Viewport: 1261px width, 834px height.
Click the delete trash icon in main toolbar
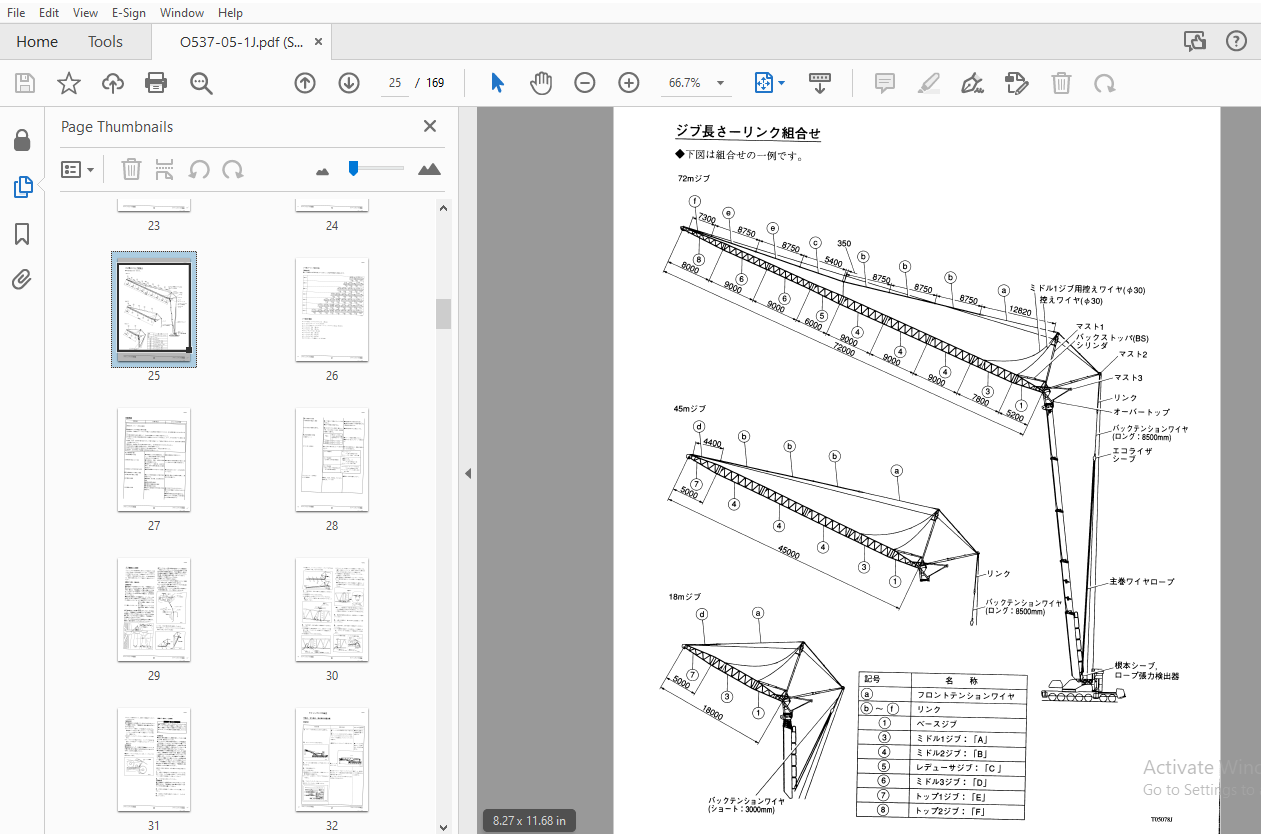point(1061,83)
